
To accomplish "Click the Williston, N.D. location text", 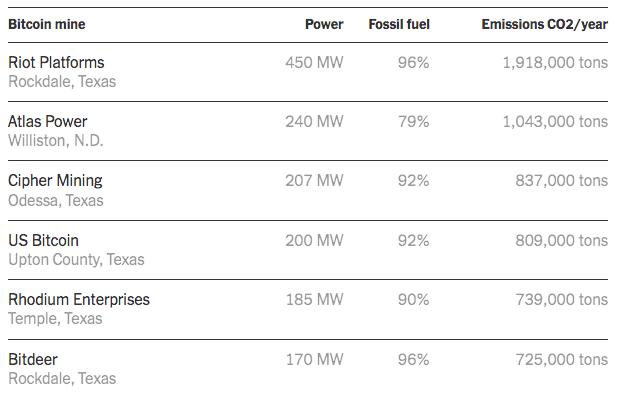I will [56, 141].
